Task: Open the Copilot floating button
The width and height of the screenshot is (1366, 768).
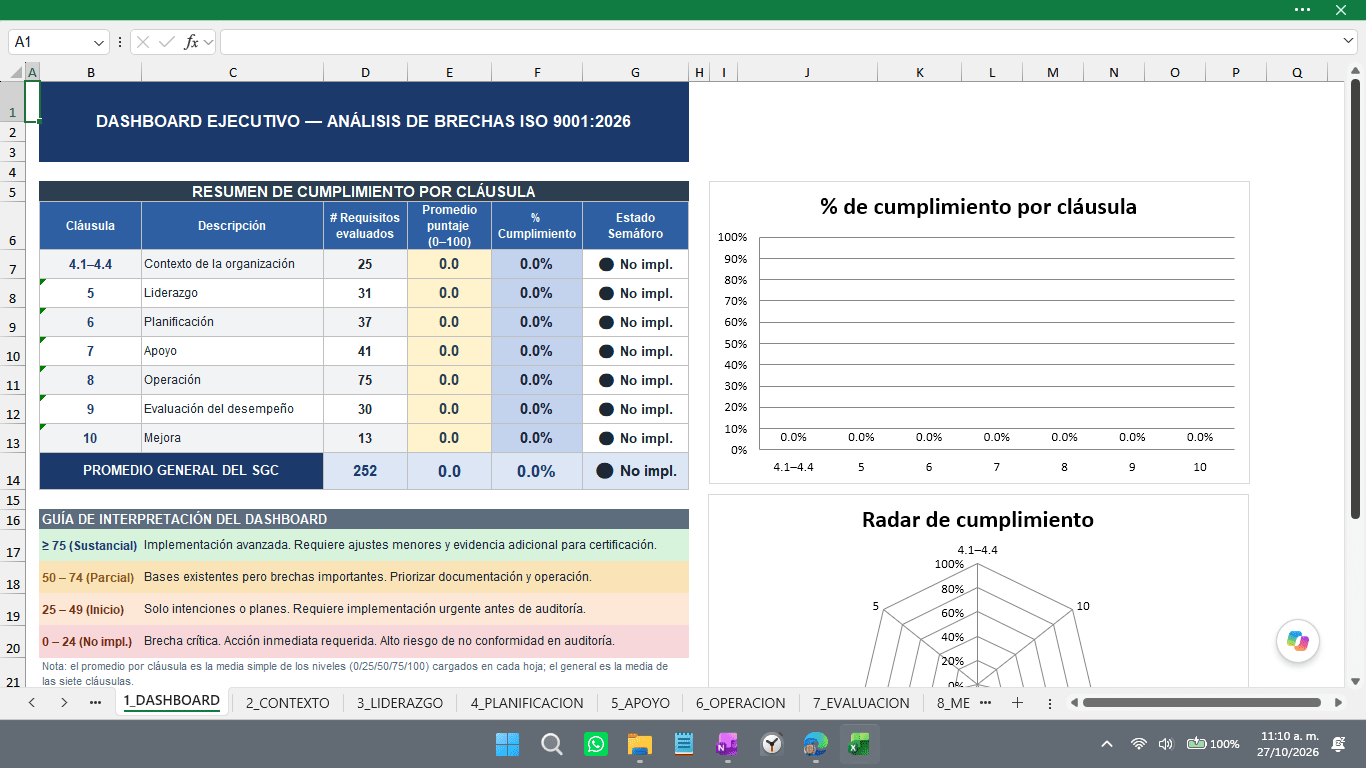Action: point(1298,641)
